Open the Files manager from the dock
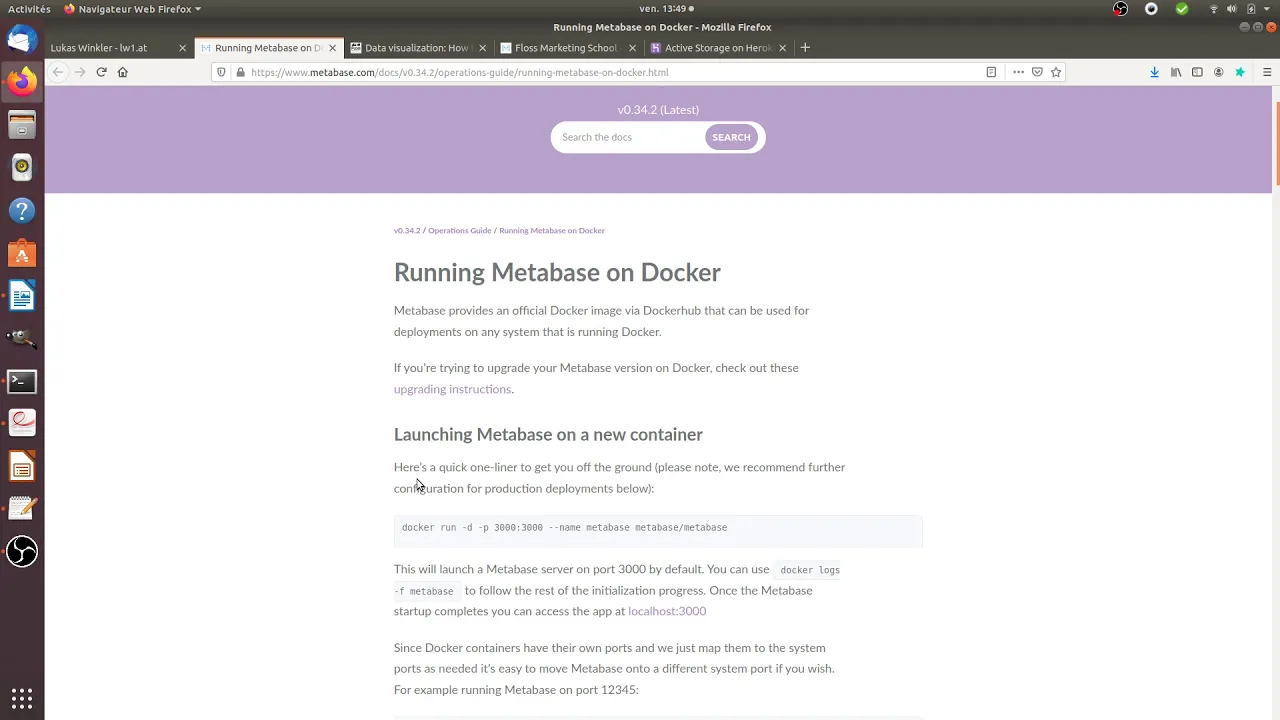The width and height of the screenshot is (1280, 720). pyautogui.click(x=22, y=125)
